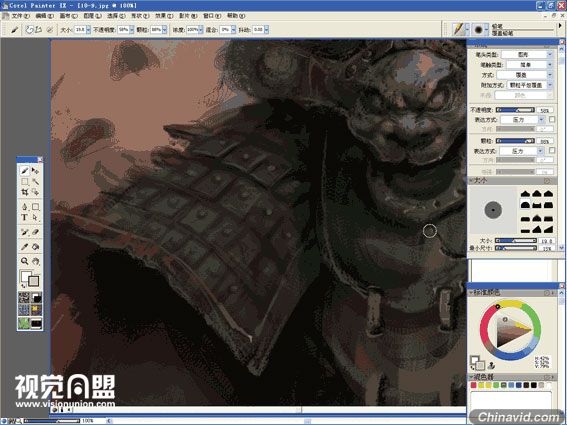Open the 颗粒 grain dropdown in property bar
This screenshot has width=567, height=425.
pyautogui.click(x=165, y=30)
